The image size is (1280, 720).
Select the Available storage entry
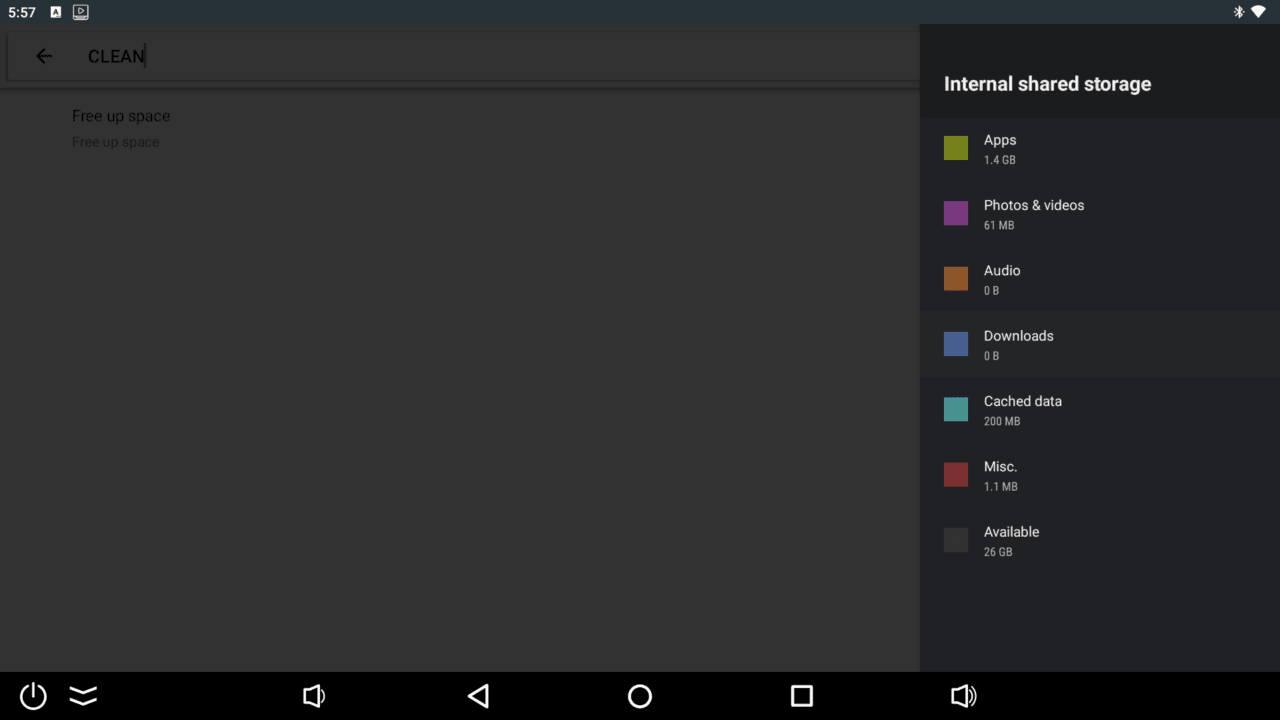click(x=1099, y=541)
